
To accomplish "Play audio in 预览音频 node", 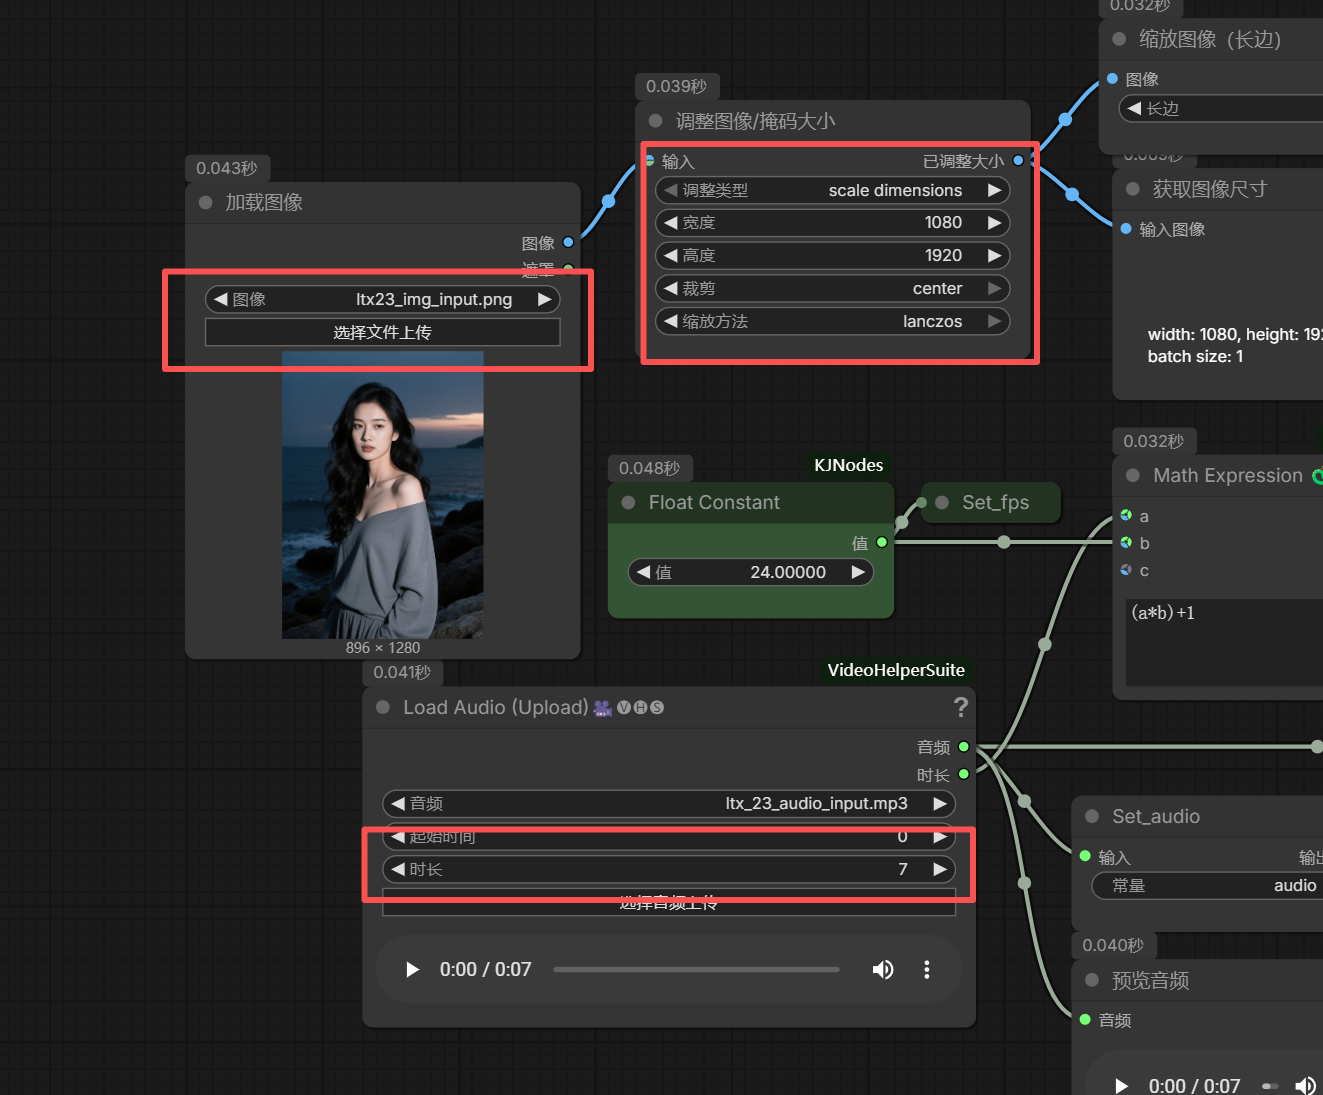I will 1121,1086.
